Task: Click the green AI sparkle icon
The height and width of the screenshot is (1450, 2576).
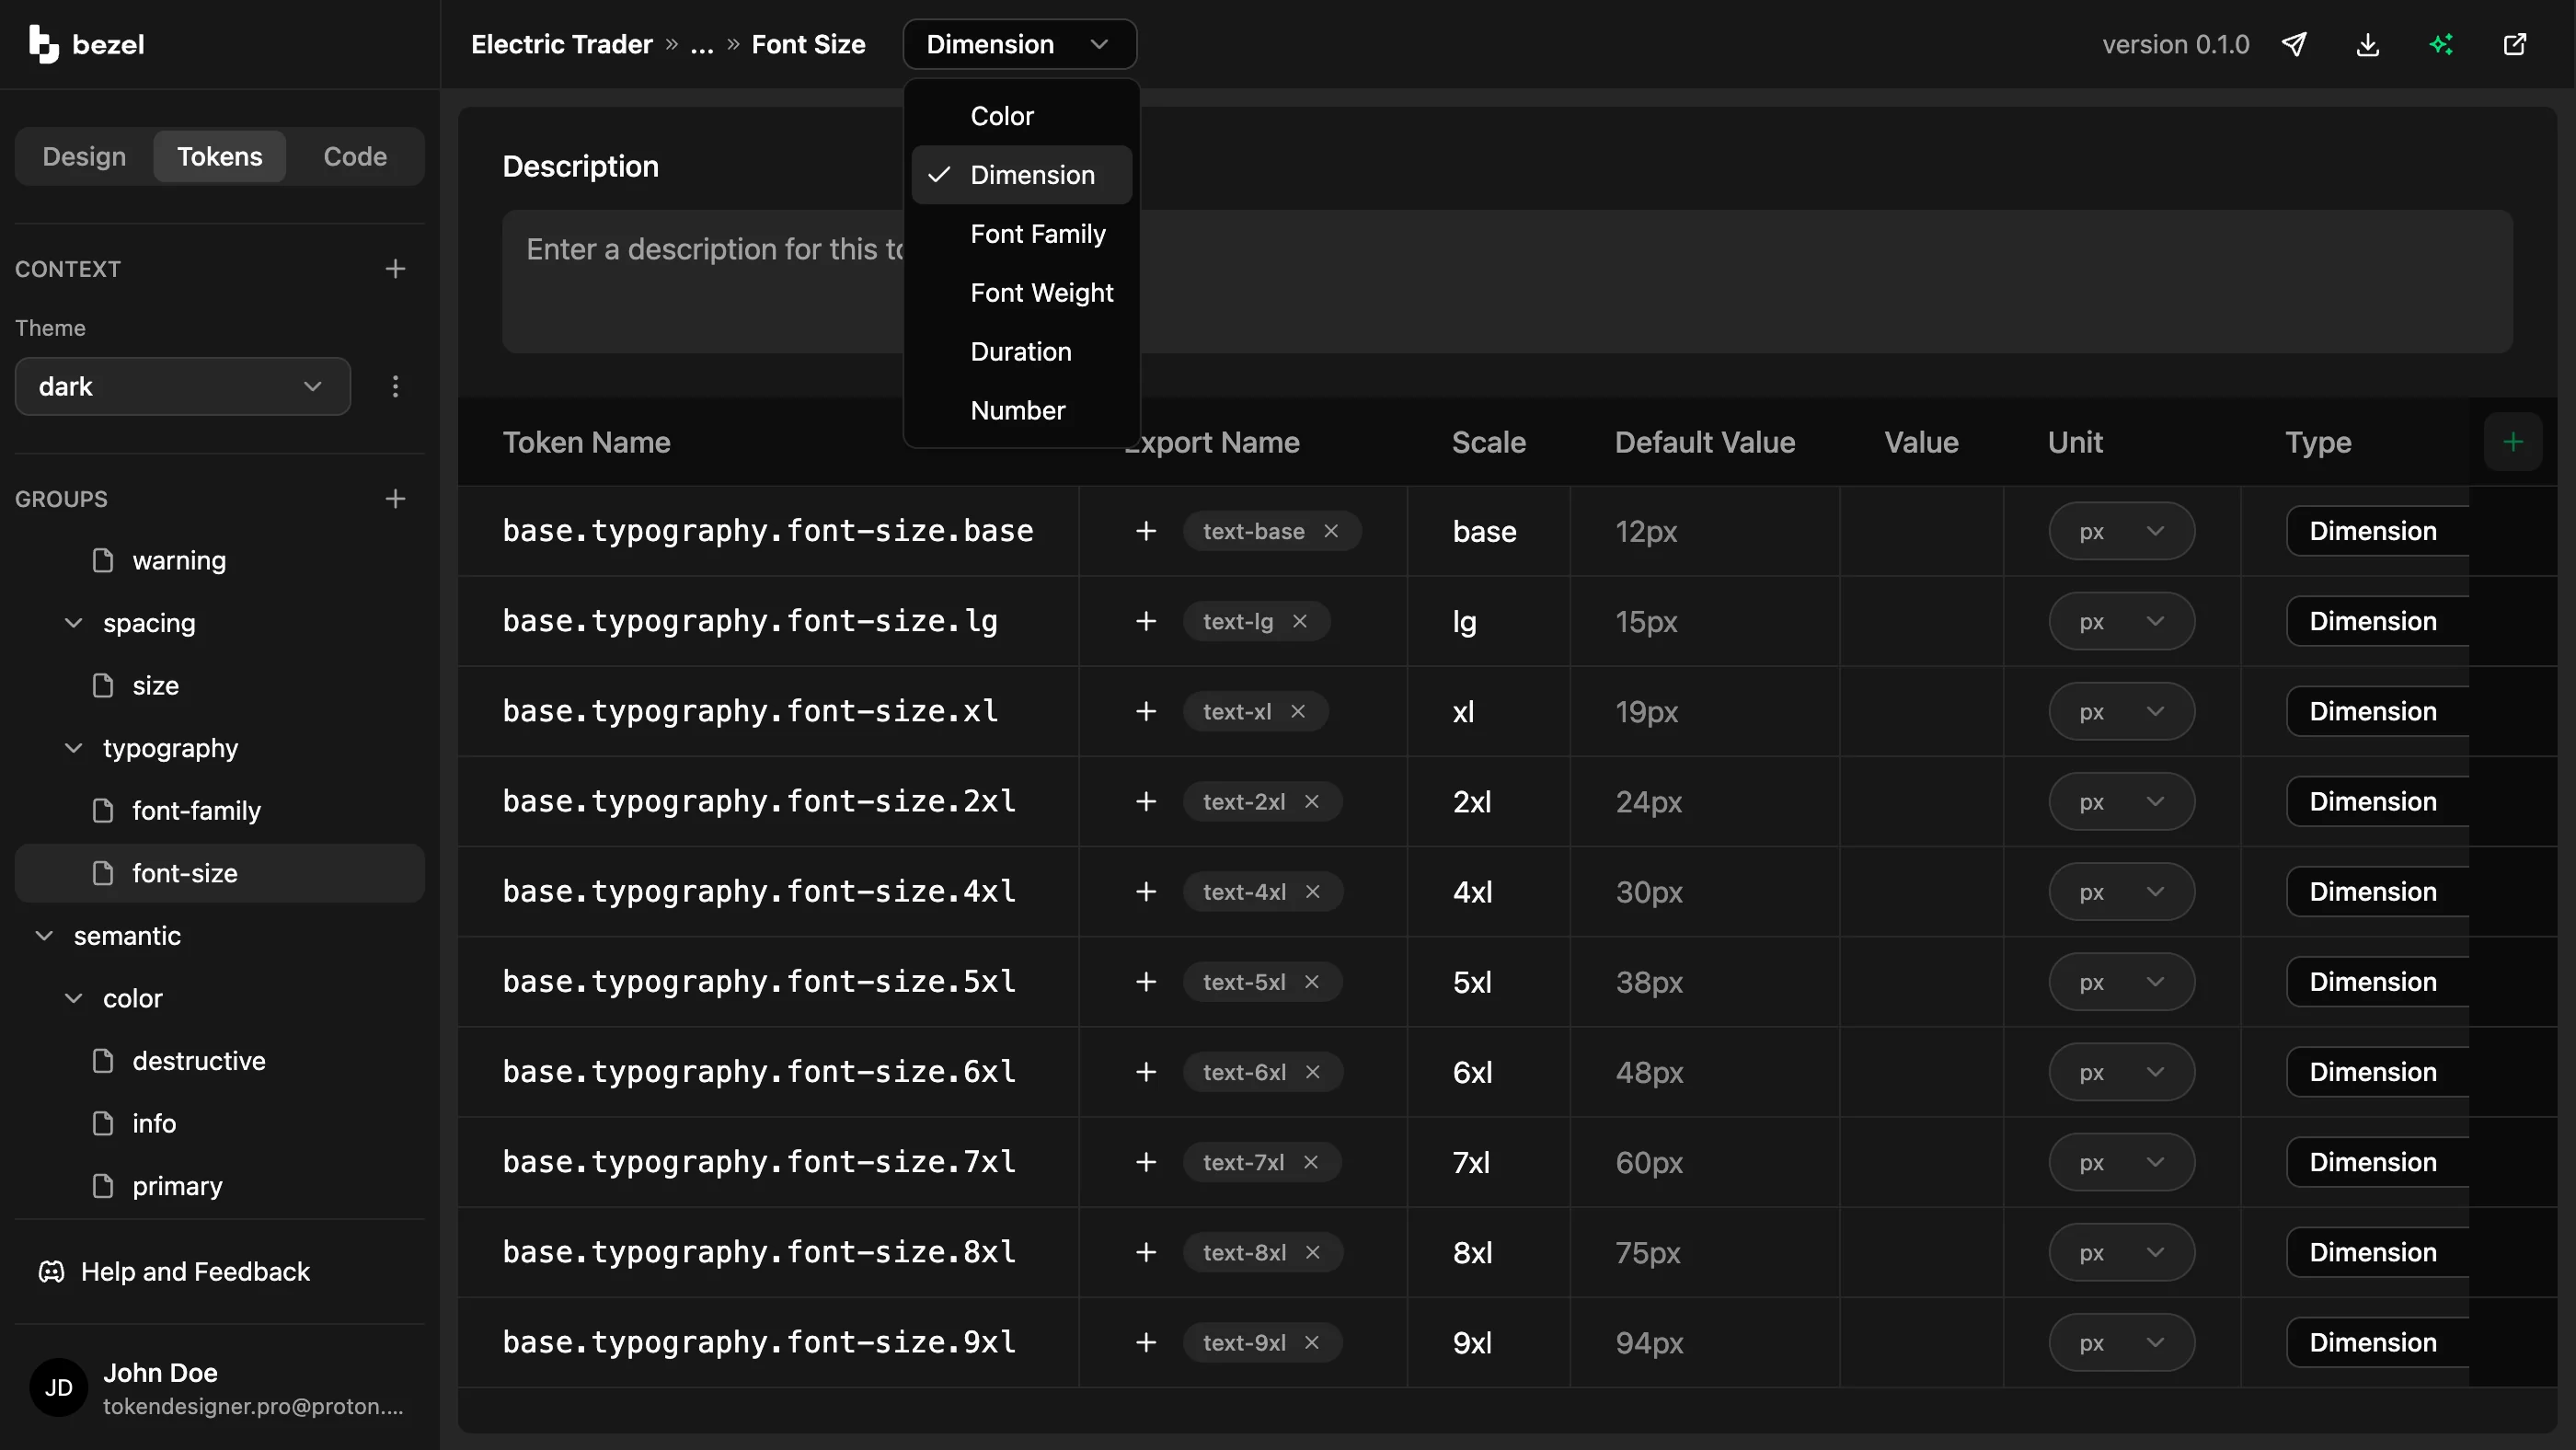Action: [x=2441, y=44]
